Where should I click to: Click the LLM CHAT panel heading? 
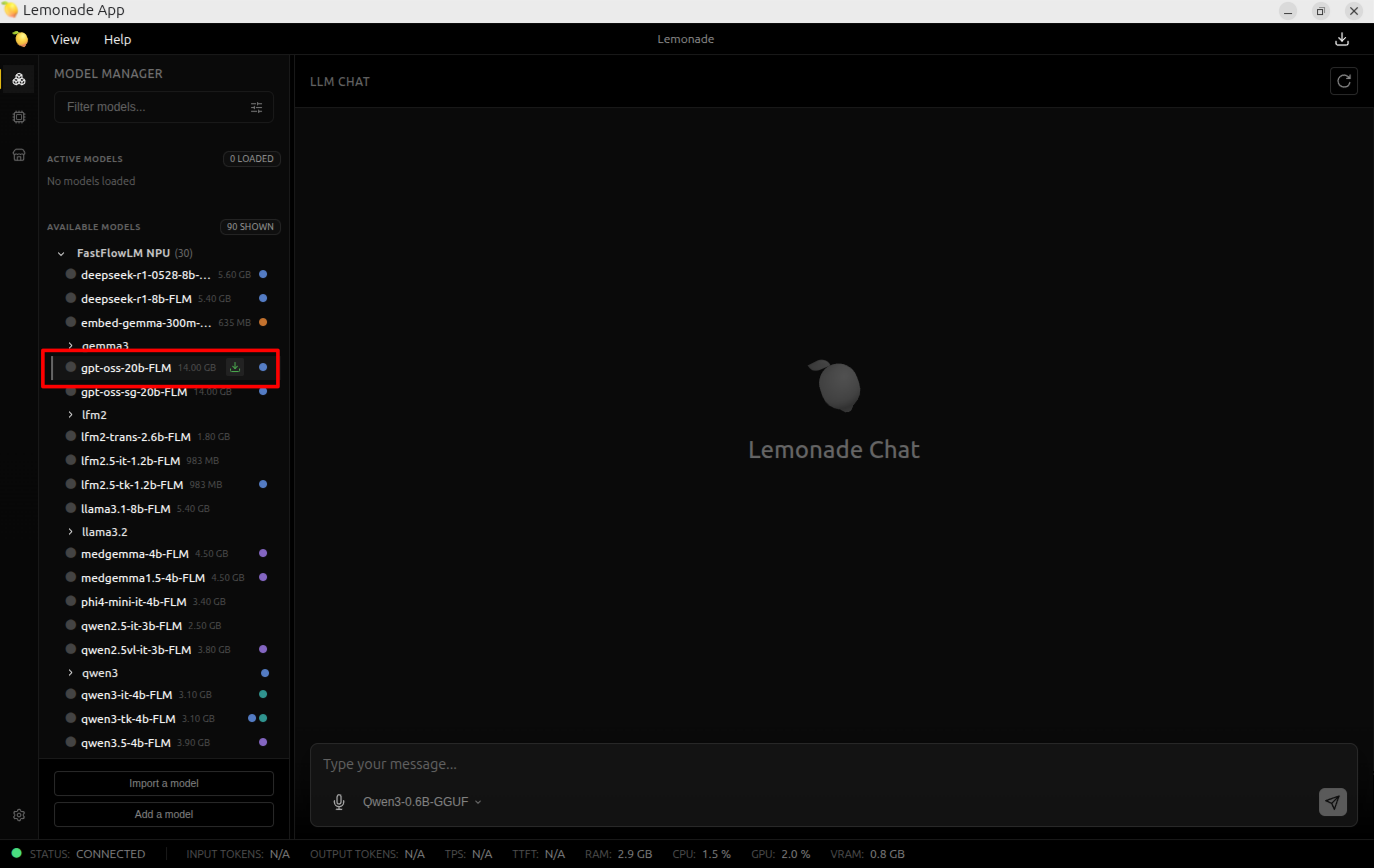tap(340, 82)
